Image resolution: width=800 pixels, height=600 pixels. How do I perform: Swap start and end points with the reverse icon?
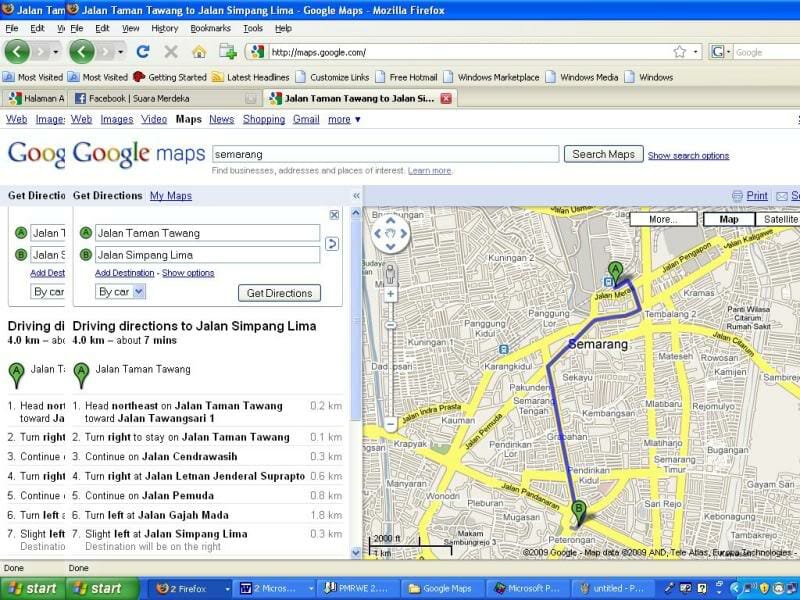click(332, 244)
